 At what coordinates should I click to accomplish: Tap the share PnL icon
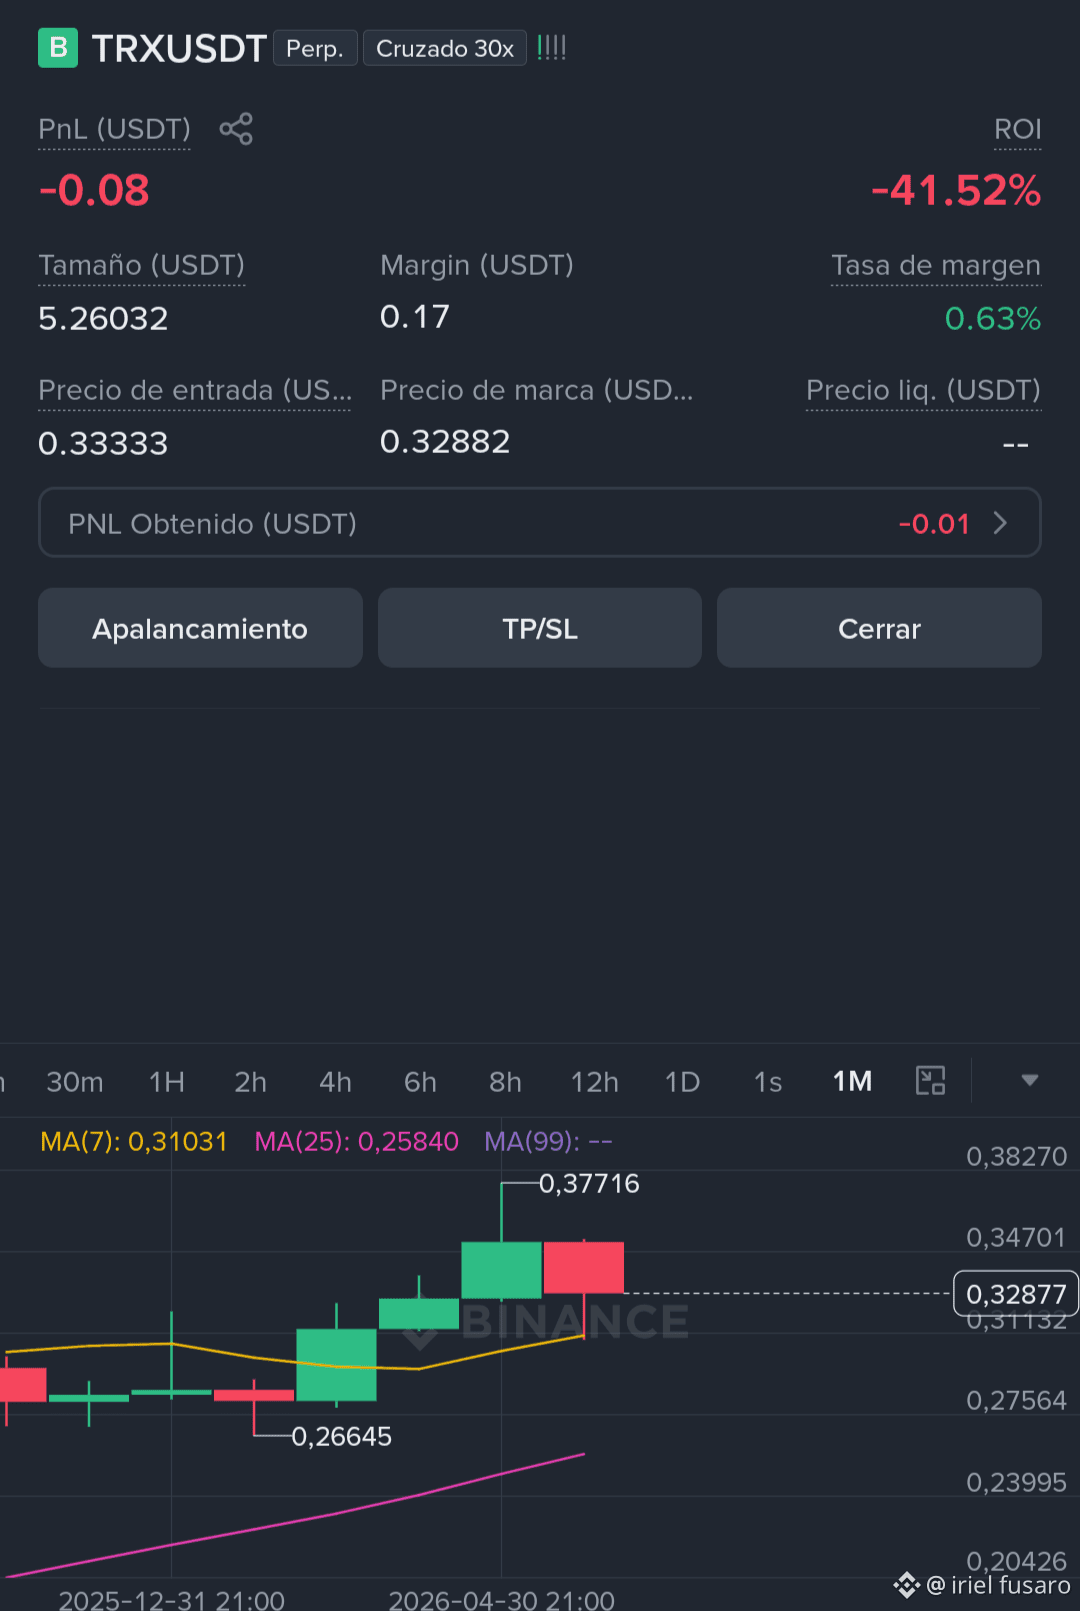[236, 129]
